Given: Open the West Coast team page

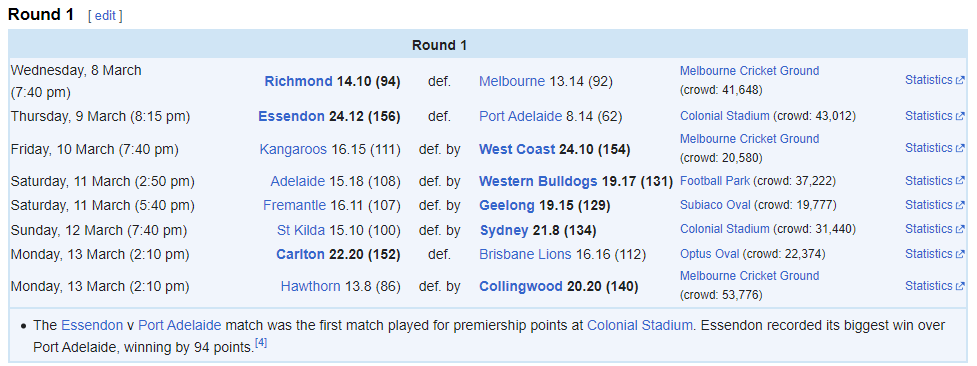Looking at the screenshot, I should [x=517, y=150].
